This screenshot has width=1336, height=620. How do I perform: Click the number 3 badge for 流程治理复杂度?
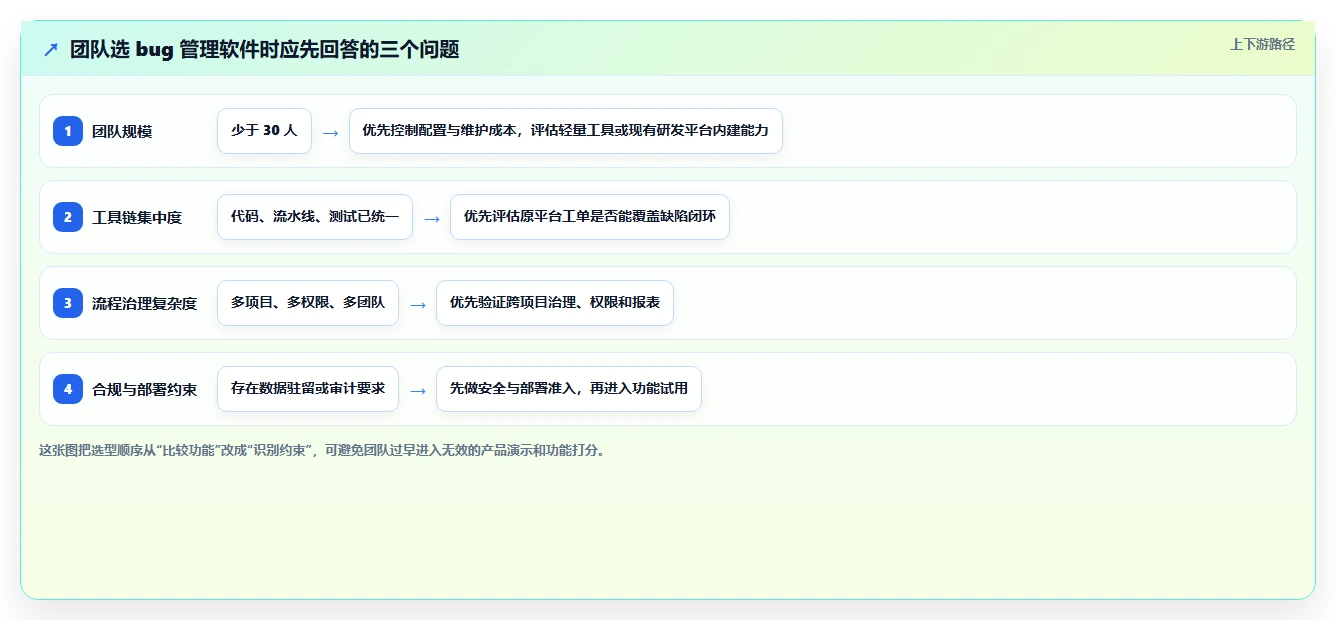(x=68, y=303)
